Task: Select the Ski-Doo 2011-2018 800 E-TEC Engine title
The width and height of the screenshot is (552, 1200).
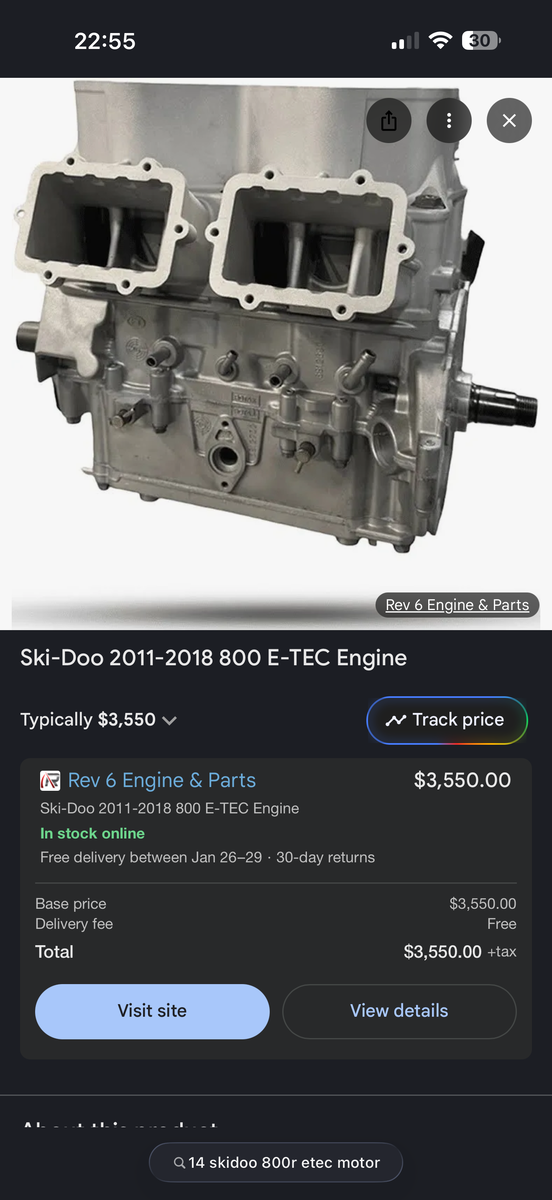Action: (x=214, y=658)
